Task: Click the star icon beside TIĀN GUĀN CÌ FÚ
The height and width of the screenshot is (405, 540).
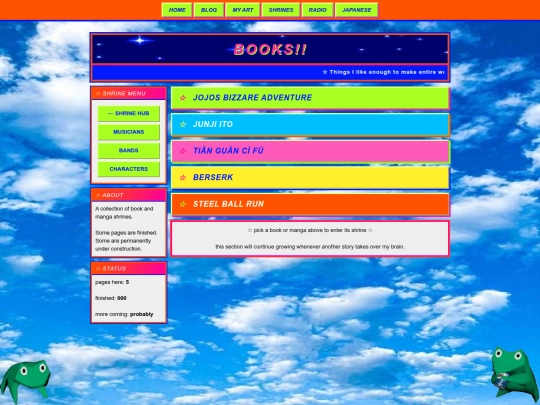Action: 183,151
